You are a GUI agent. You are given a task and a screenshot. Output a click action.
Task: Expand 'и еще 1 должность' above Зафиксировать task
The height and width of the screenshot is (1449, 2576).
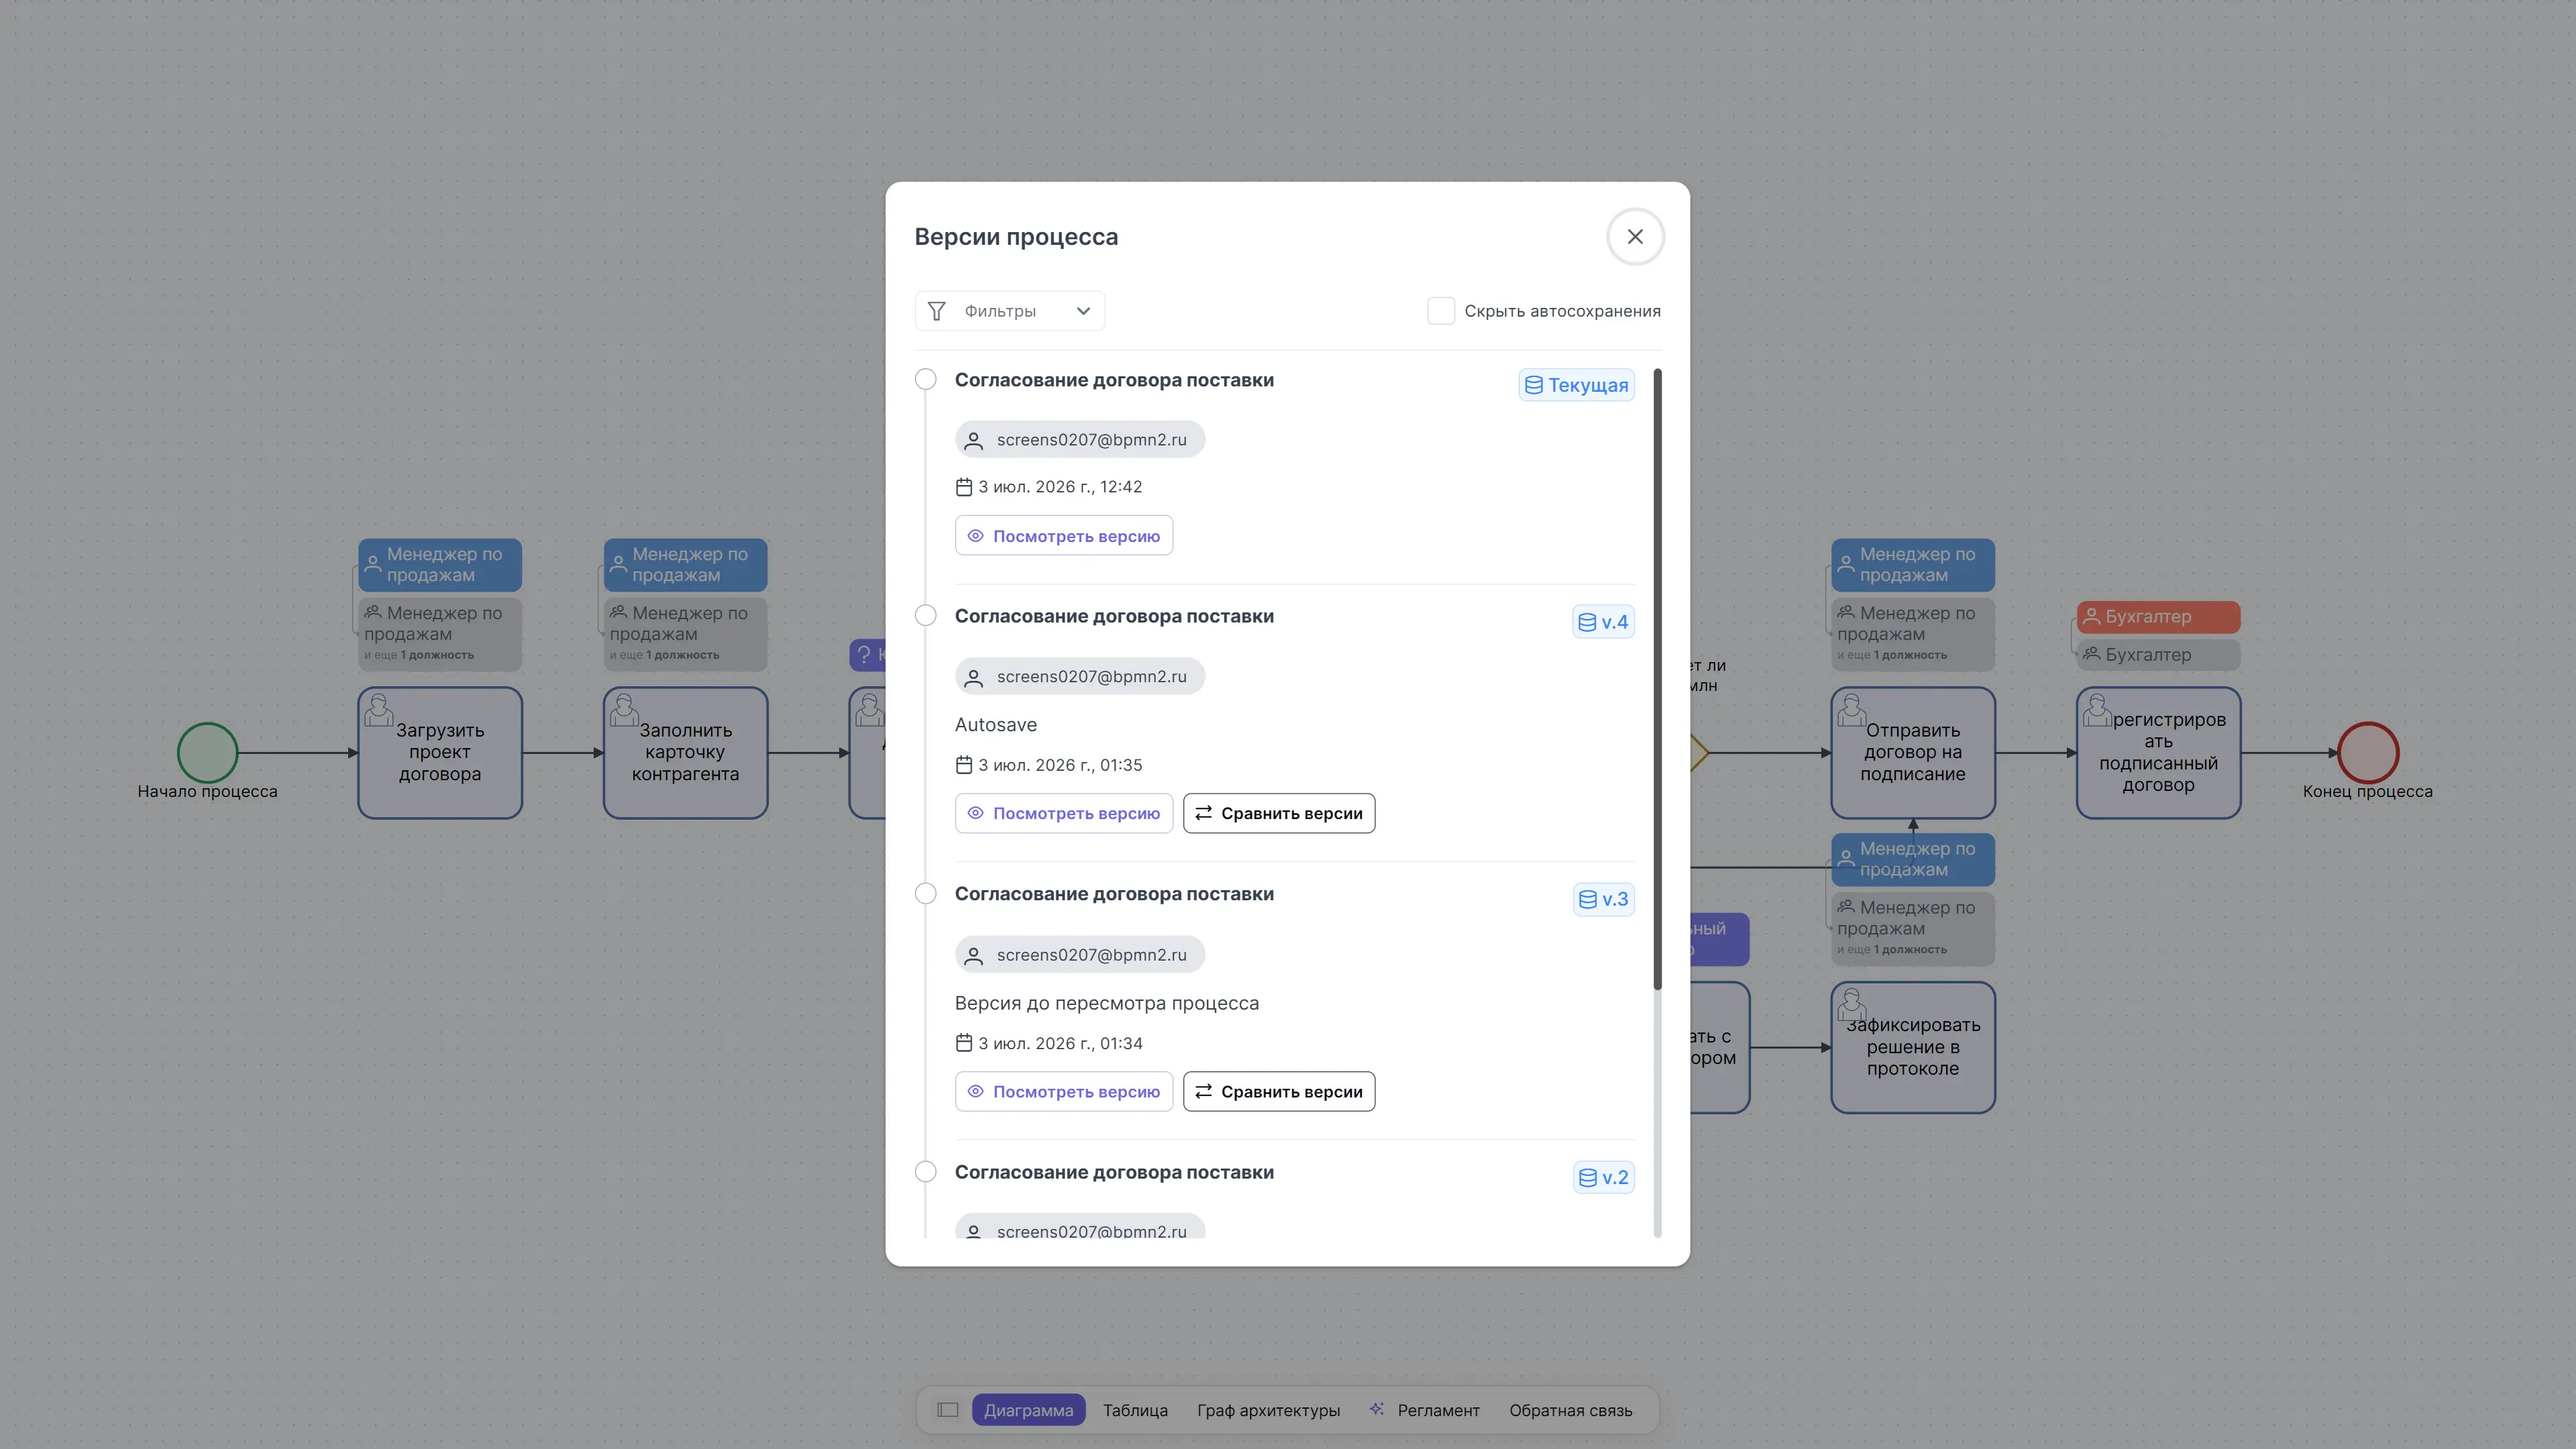pos(1892,949)
